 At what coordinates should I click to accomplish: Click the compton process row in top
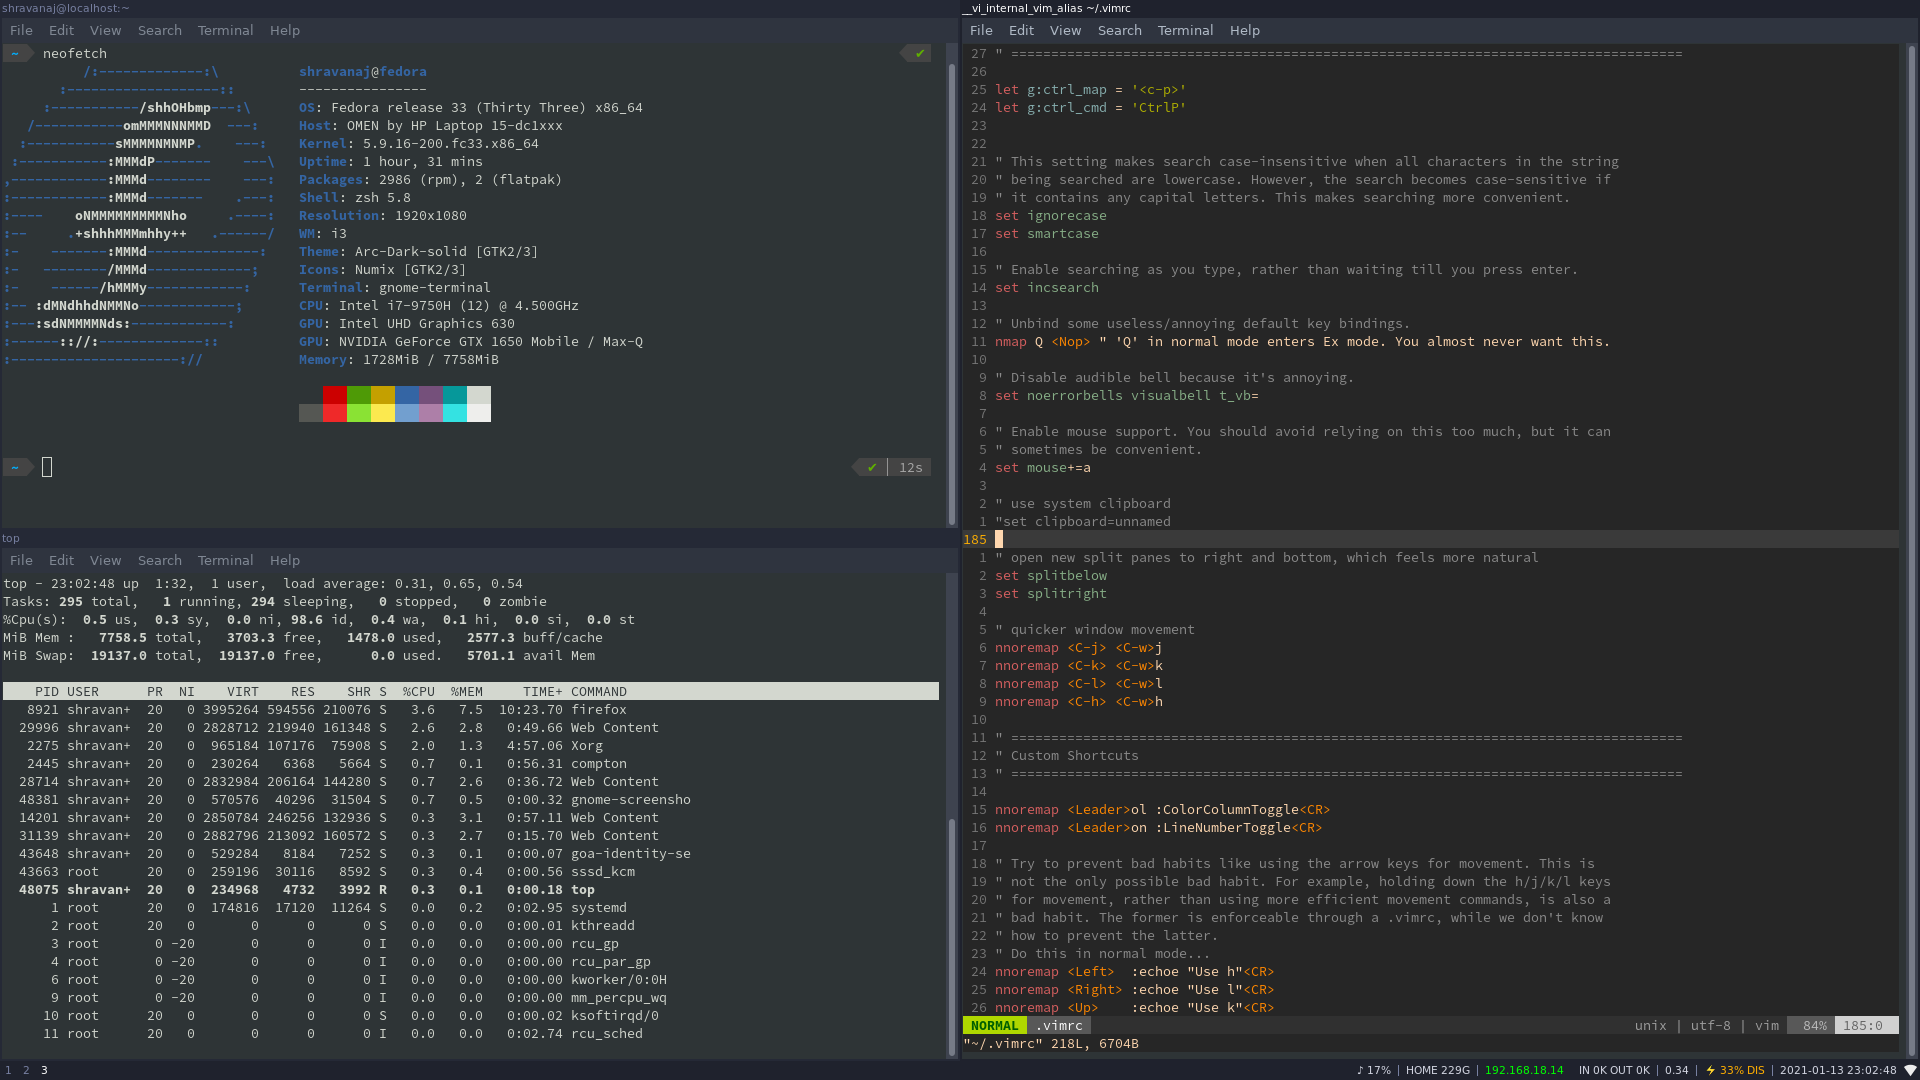click(x=471, y=764)
